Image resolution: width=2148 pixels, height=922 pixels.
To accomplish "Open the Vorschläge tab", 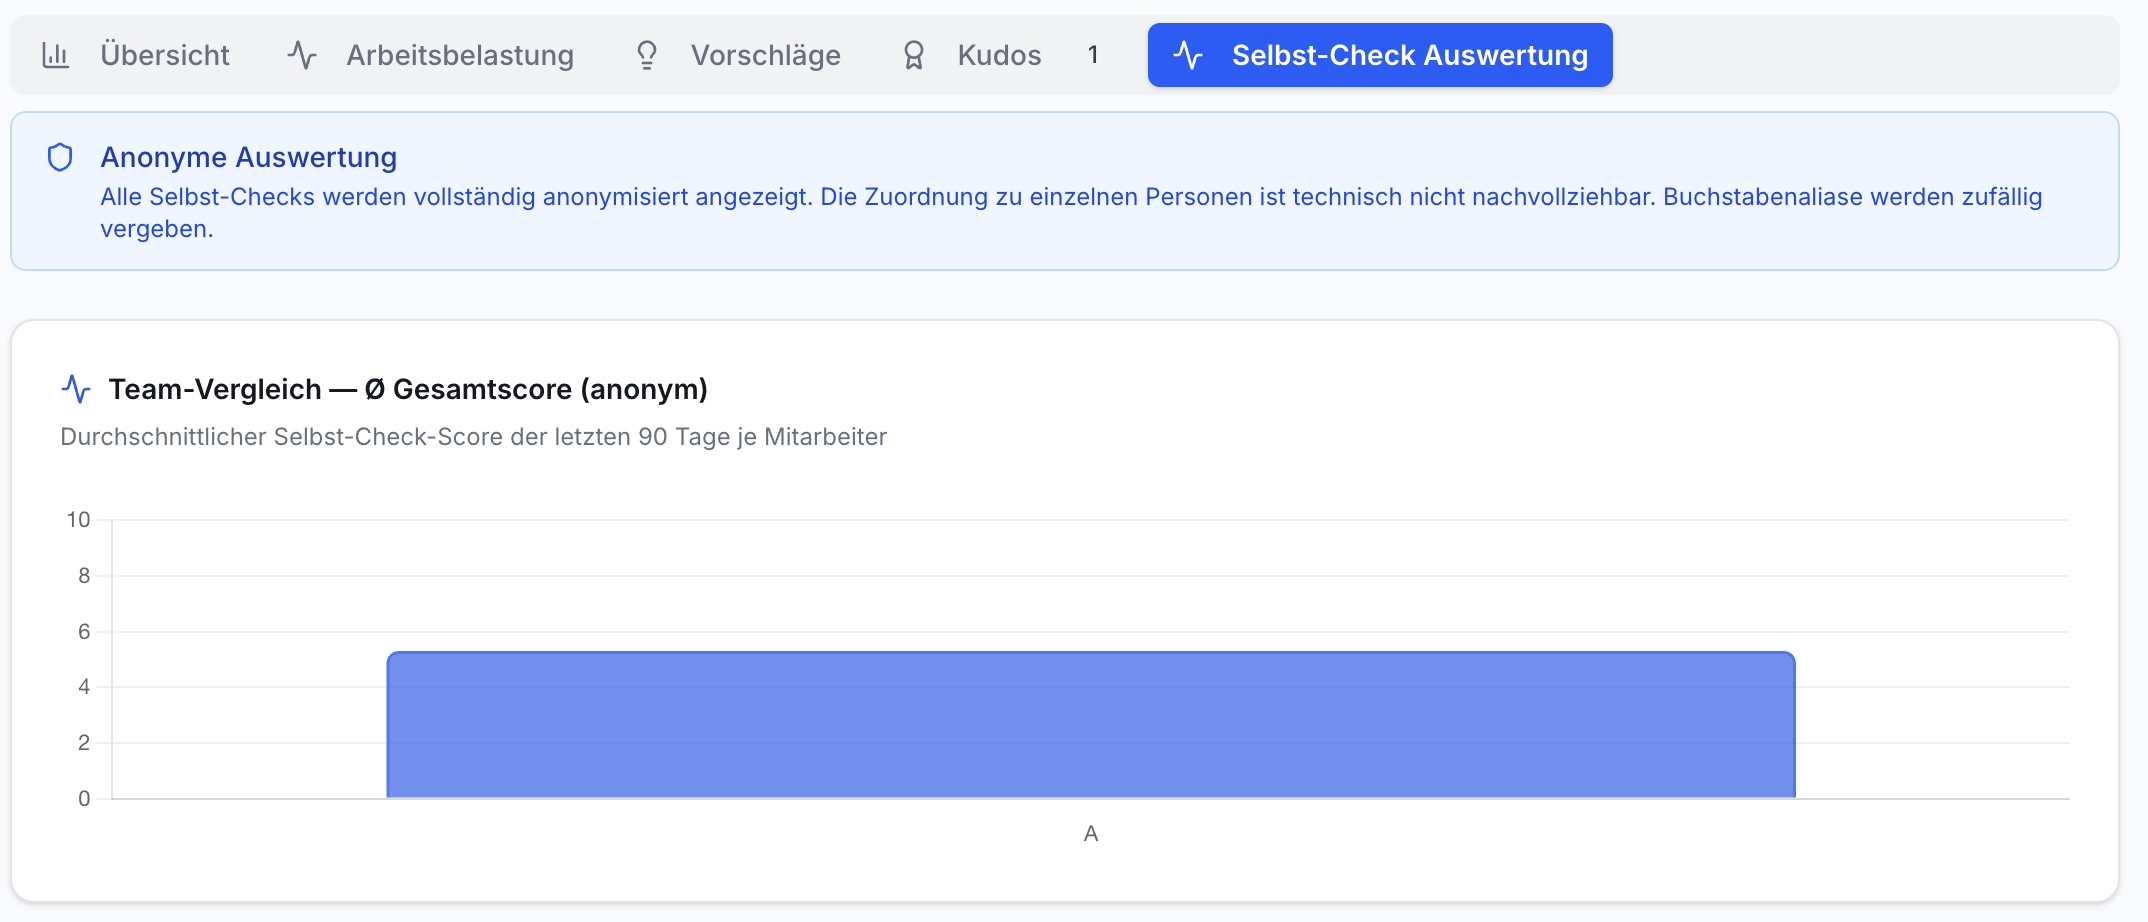I will coord(738,55).
